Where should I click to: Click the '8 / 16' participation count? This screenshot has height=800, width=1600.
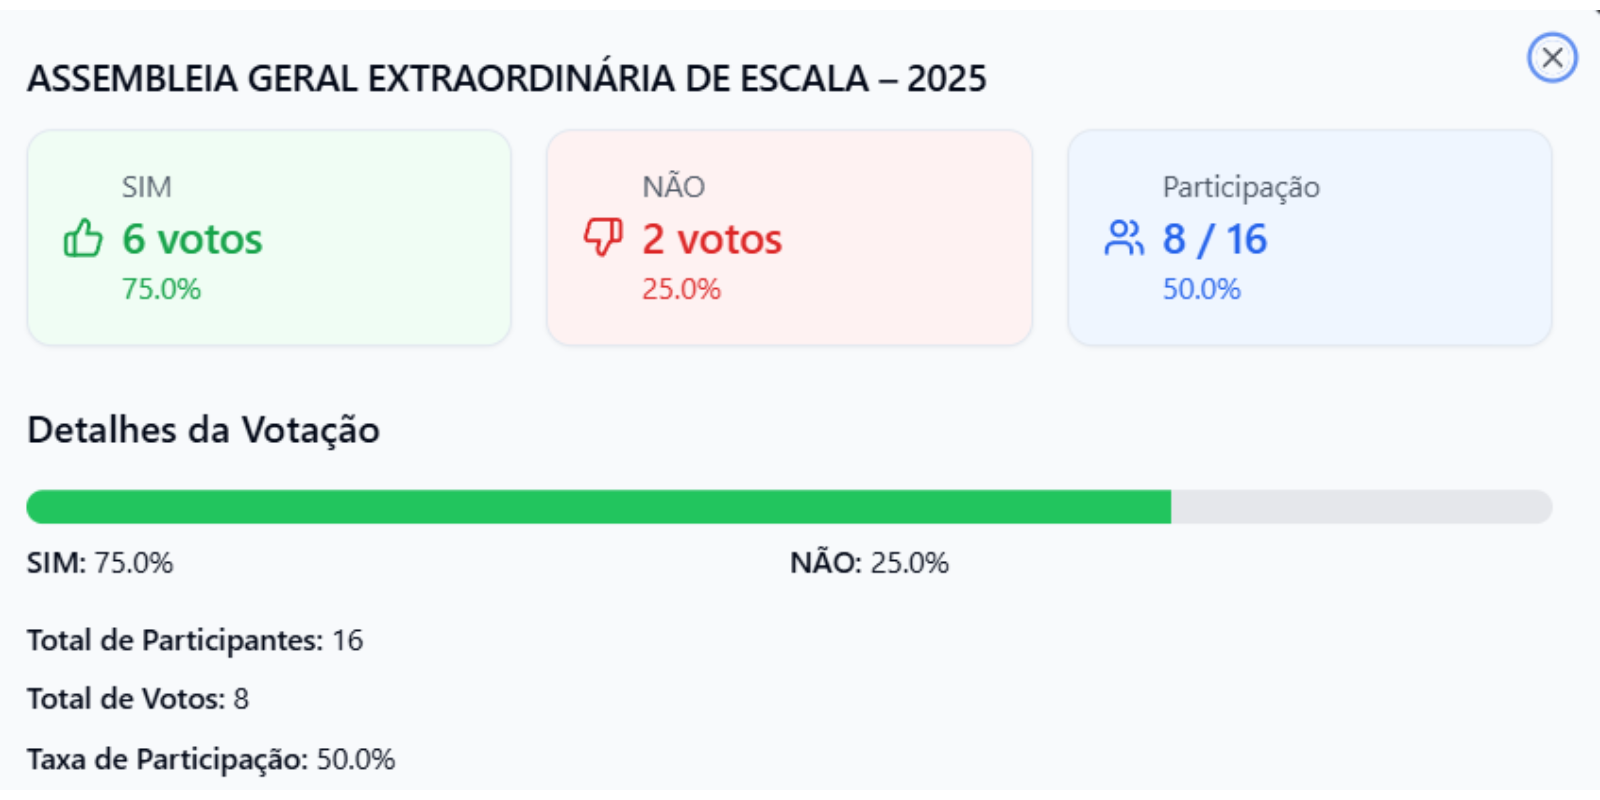pyautogui.click(x=1214, y=240)
